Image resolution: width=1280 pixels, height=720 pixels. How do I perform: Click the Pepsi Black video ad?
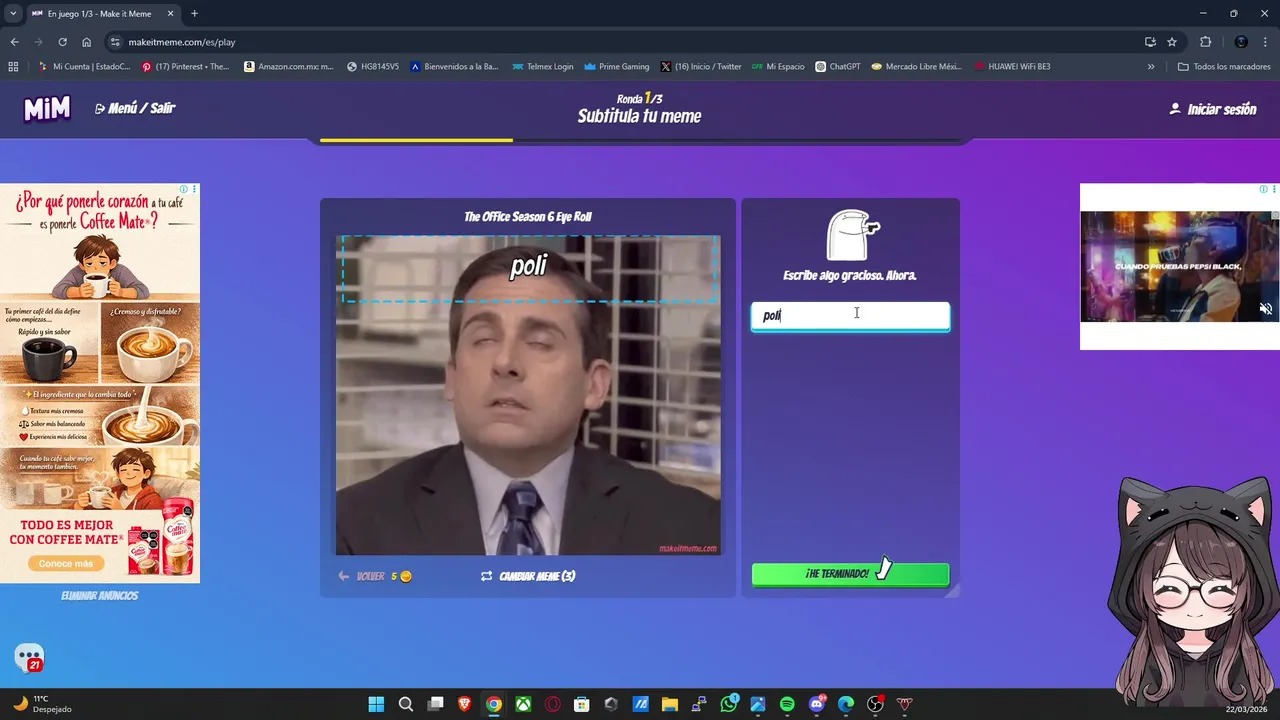point(1179,267)
